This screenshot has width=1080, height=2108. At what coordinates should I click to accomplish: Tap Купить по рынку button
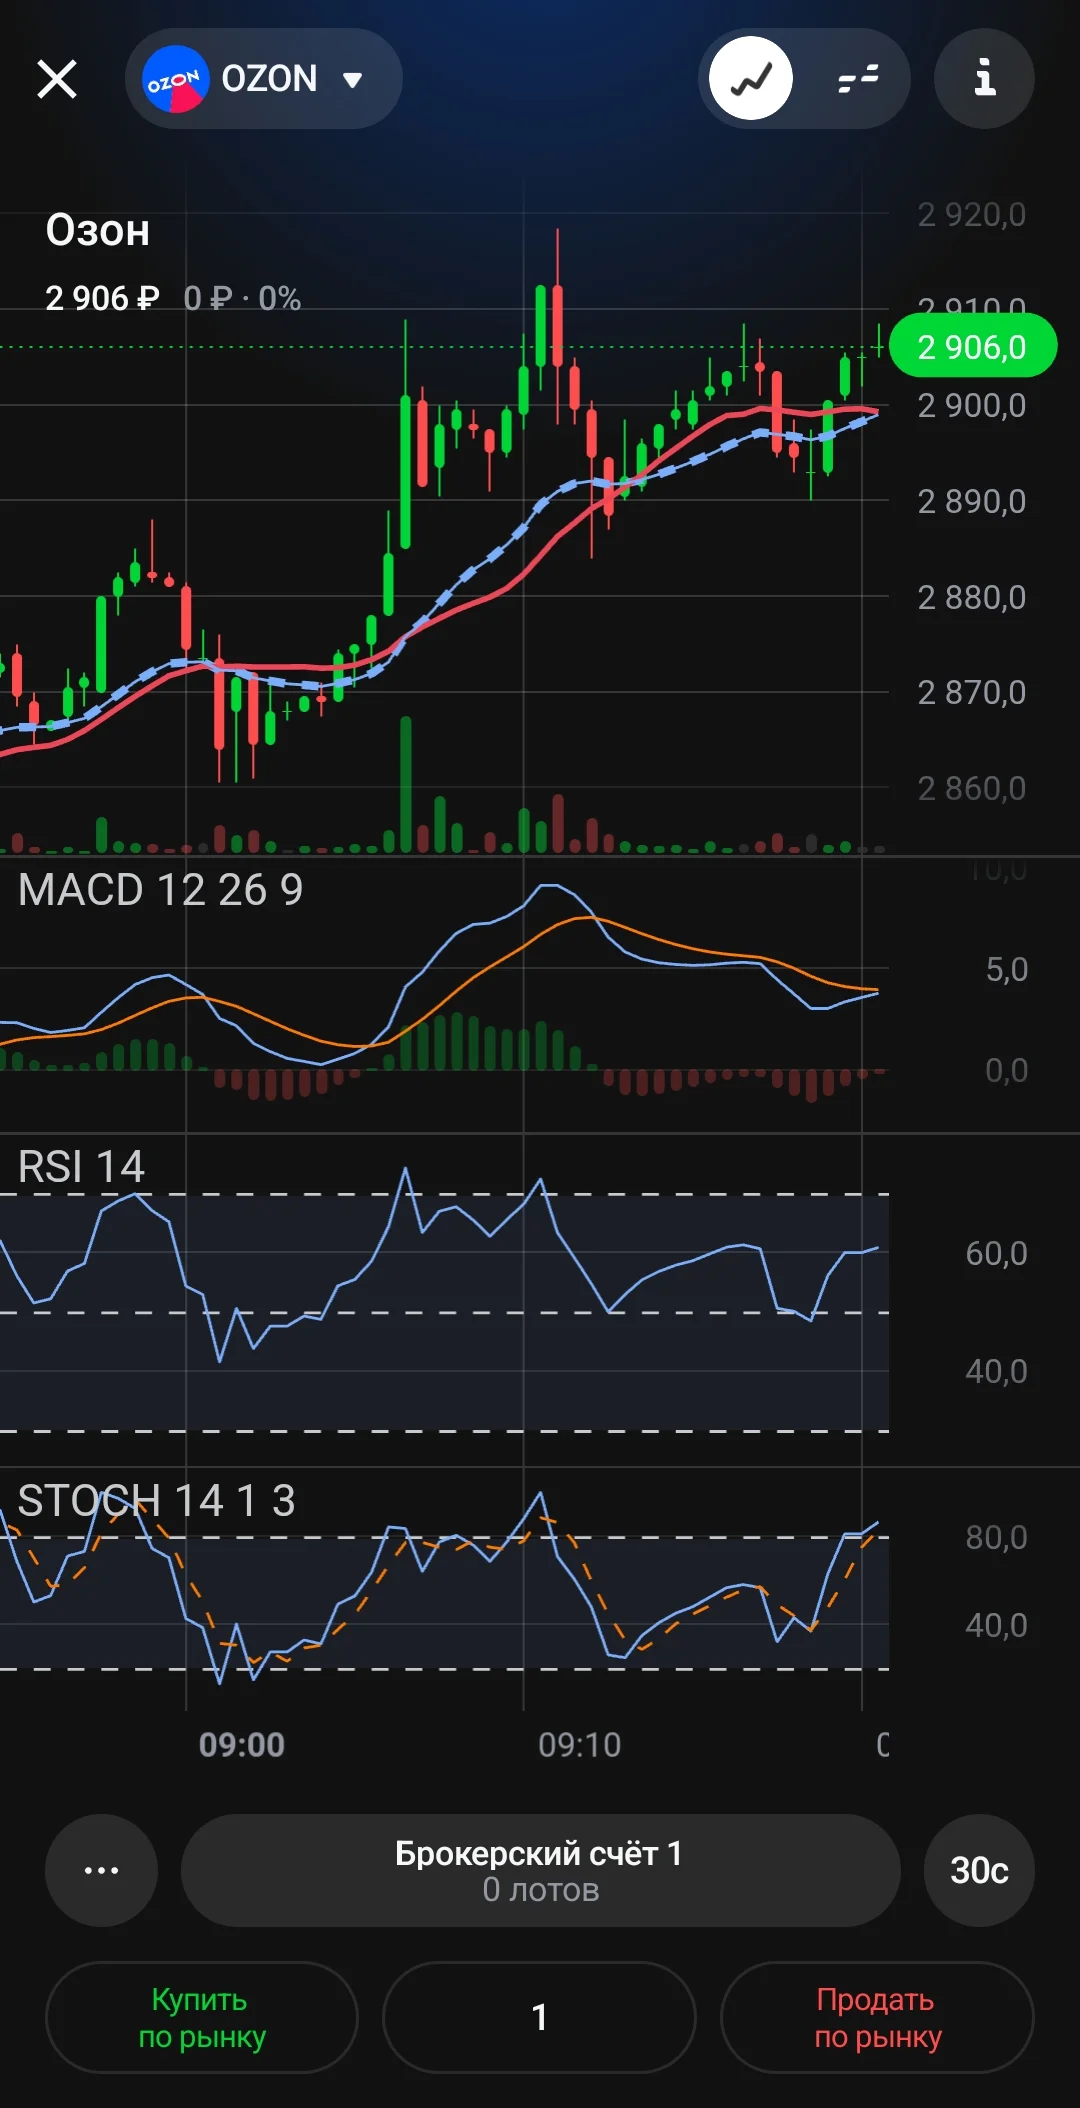pos(202,2017)
